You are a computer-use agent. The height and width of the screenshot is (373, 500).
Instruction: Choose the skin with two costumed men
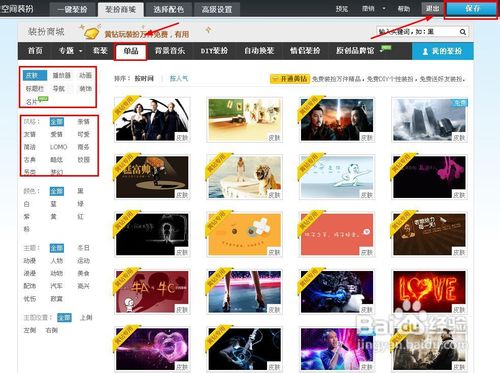[337, 119]
